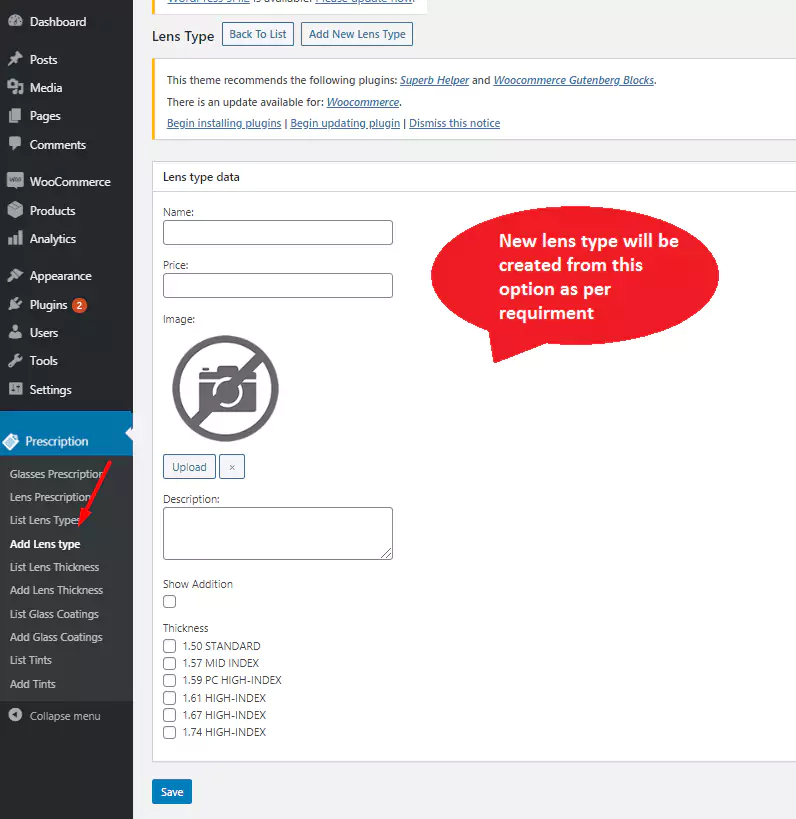Go to the Media menu
Image resolution: width=796 pixels, height=819 pixels.
tap(46, 88)
